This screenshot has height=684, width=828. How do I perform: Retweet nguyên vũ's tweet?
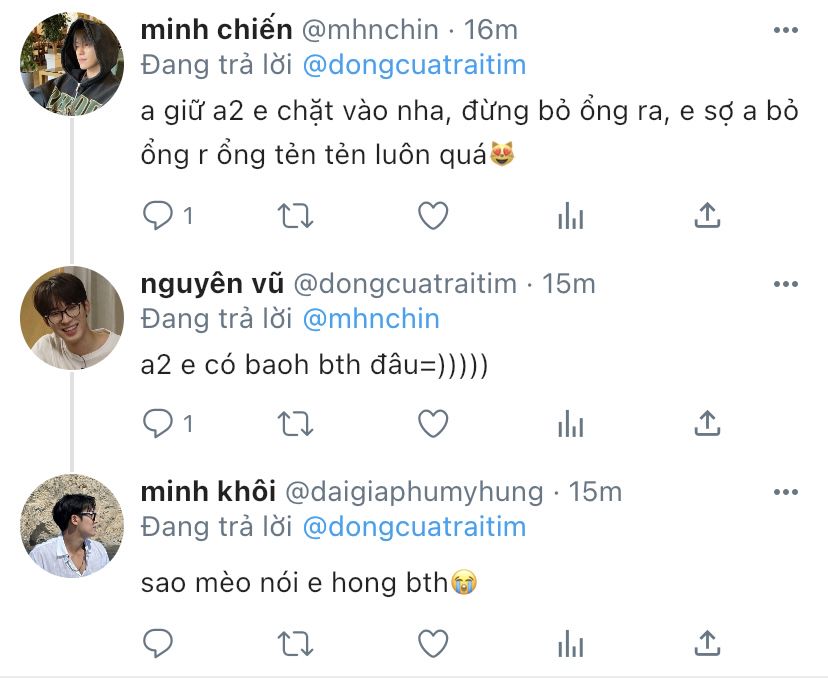point(295,424)
